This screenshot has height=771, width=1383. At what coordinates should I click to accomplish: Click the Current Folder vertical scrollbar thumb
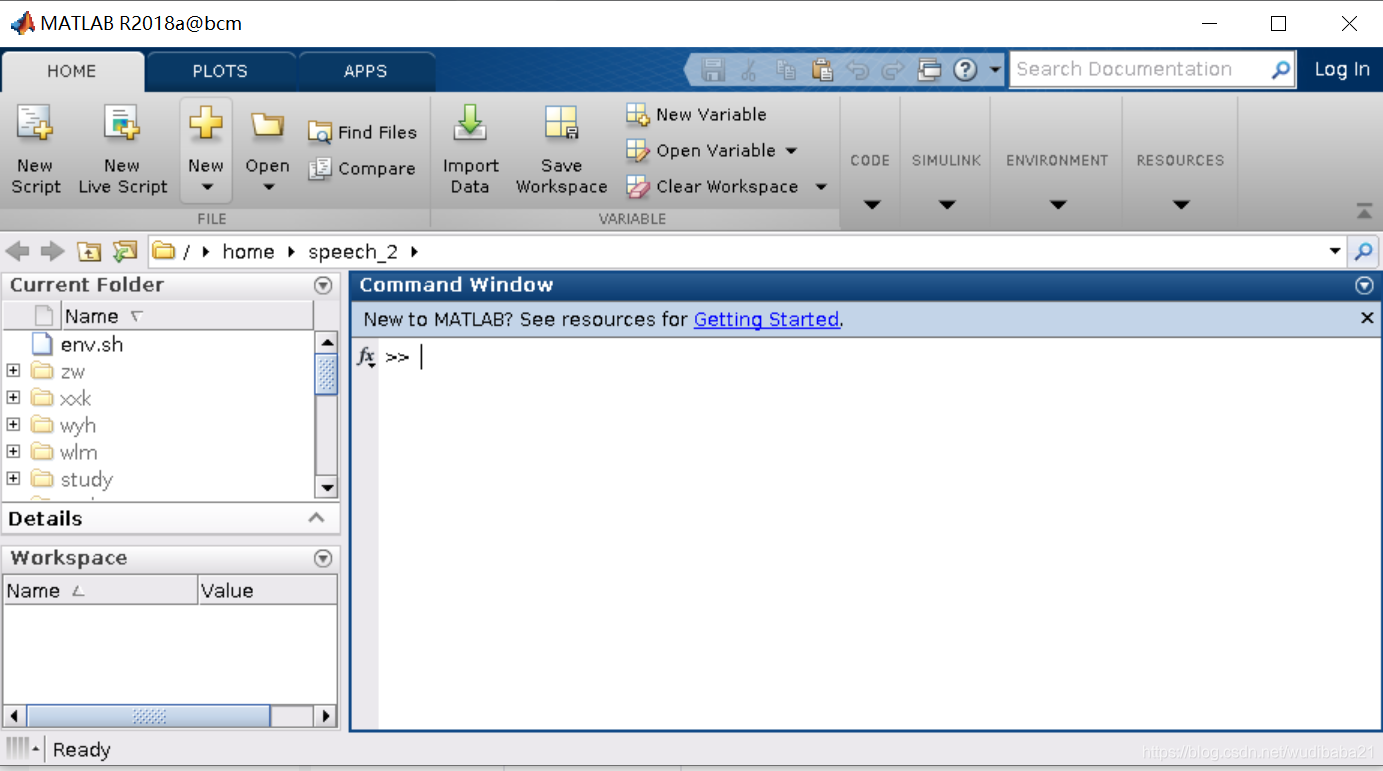(x=326, y=375)
